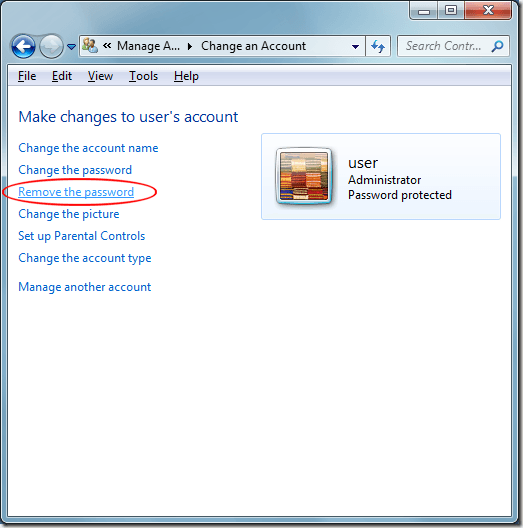This screenshot has width=523, height=528.
Task: Expand the arrow after Manage A... breadcrumb
Action: 190,46
